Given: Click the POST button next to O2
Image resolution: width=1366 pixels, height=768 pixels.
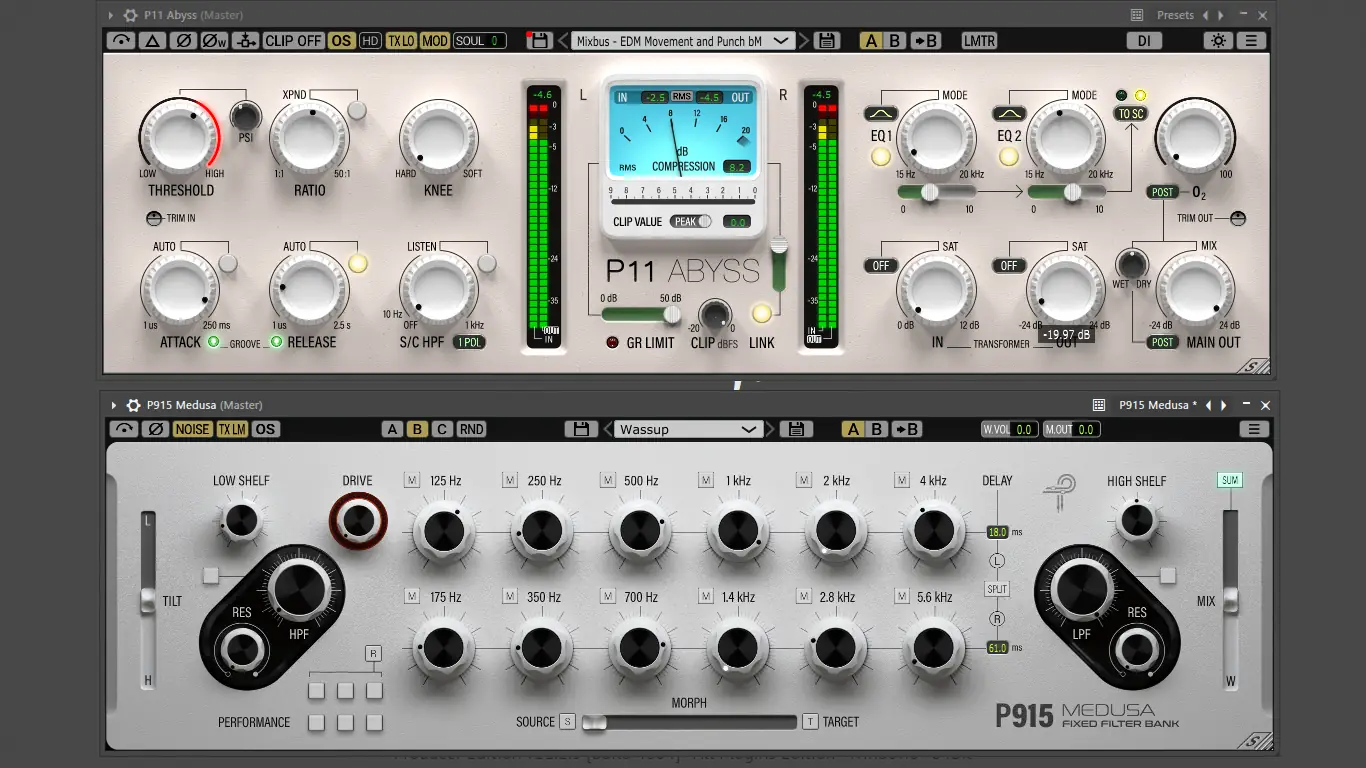Looking at the screenshot, I should [x=1162, y=192].
